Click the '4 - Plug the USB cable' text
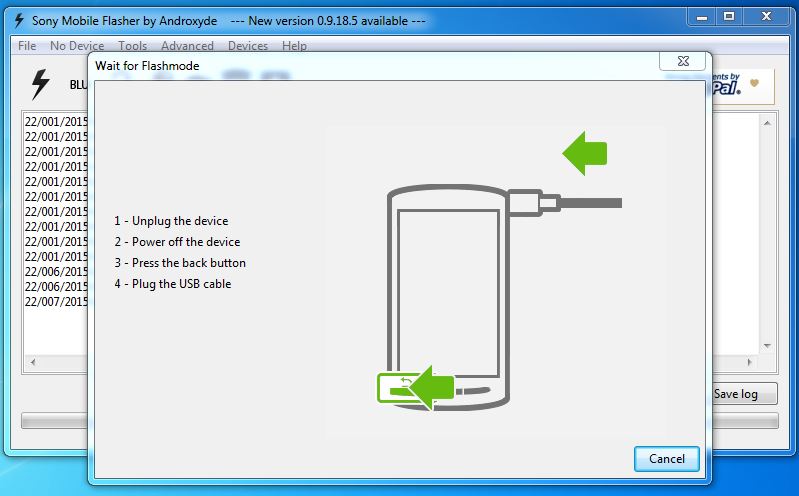 (173, 284)
